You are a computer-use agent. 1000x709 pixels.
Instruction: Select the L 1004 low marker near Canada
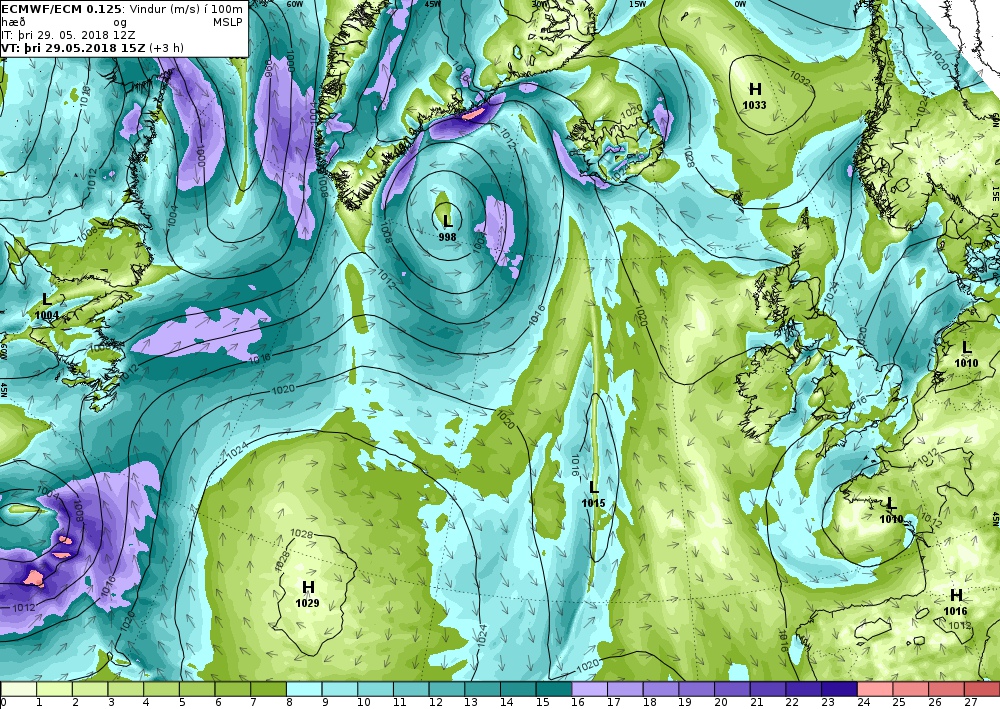[x=47, y=306]
